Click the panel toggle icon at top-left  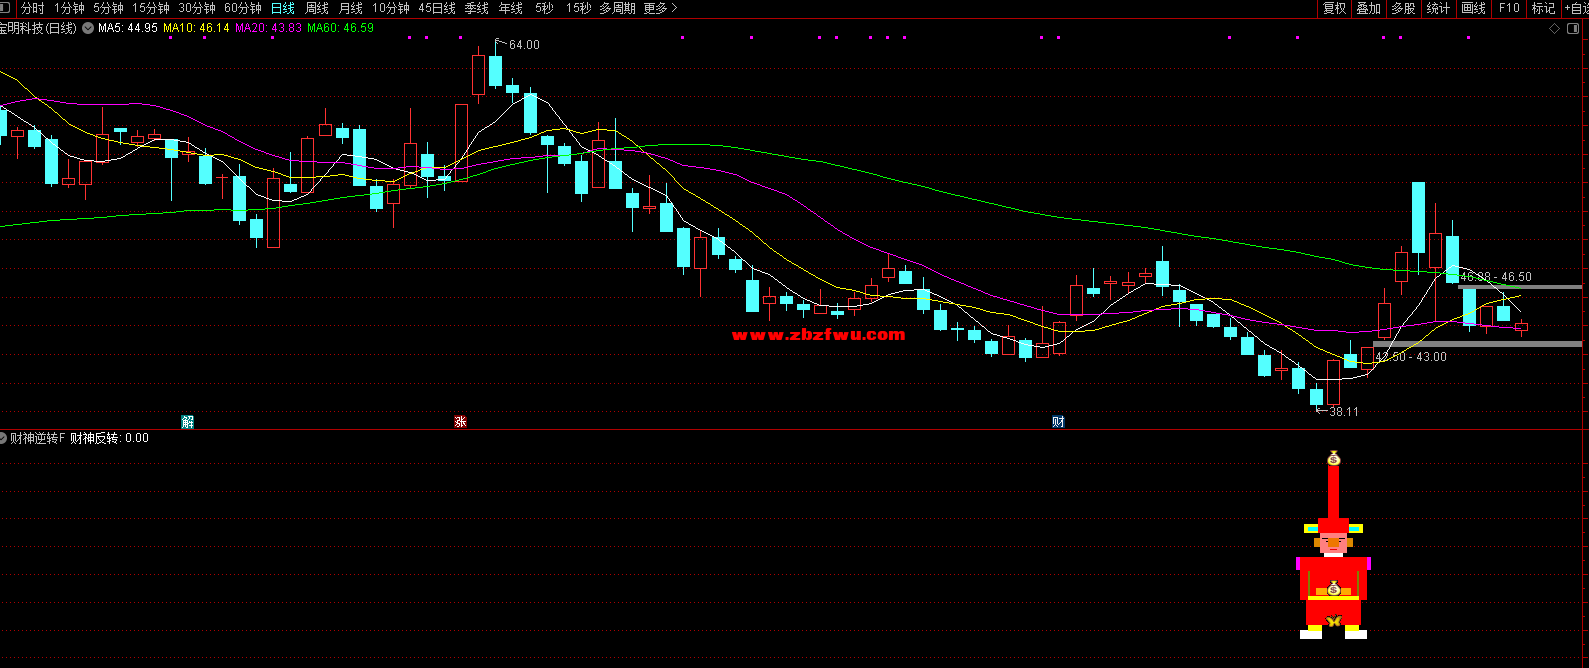pos(7,8)
